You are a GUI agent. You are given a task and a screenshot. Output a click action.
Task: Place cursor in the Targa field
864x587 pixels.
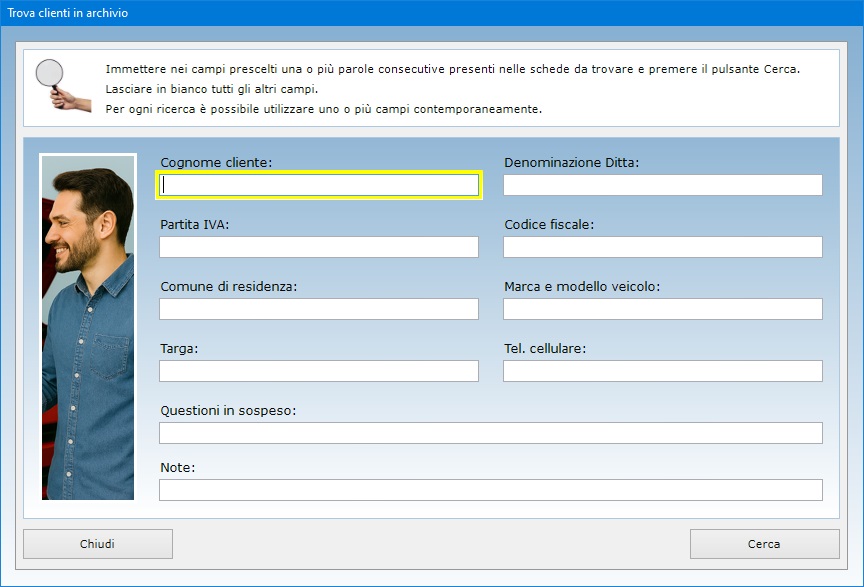[x=319, y=371]
